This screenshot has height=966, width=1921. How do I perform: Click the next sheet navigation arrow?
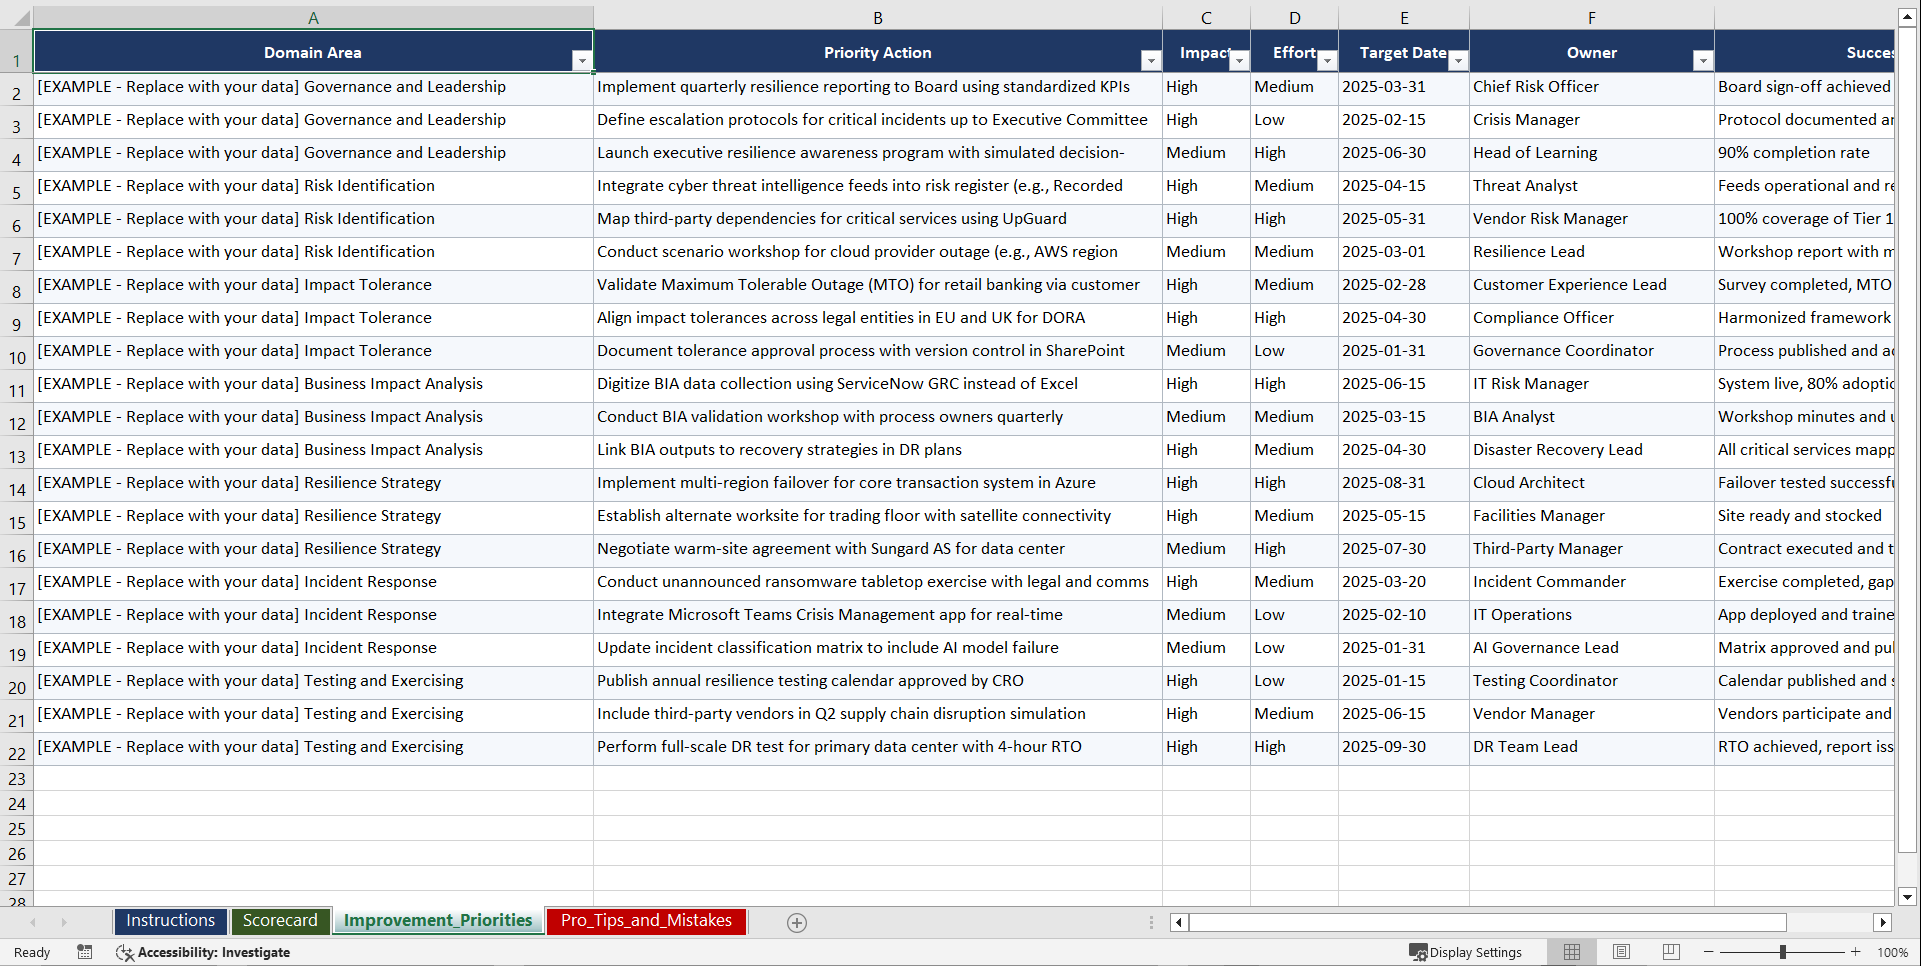64,922
